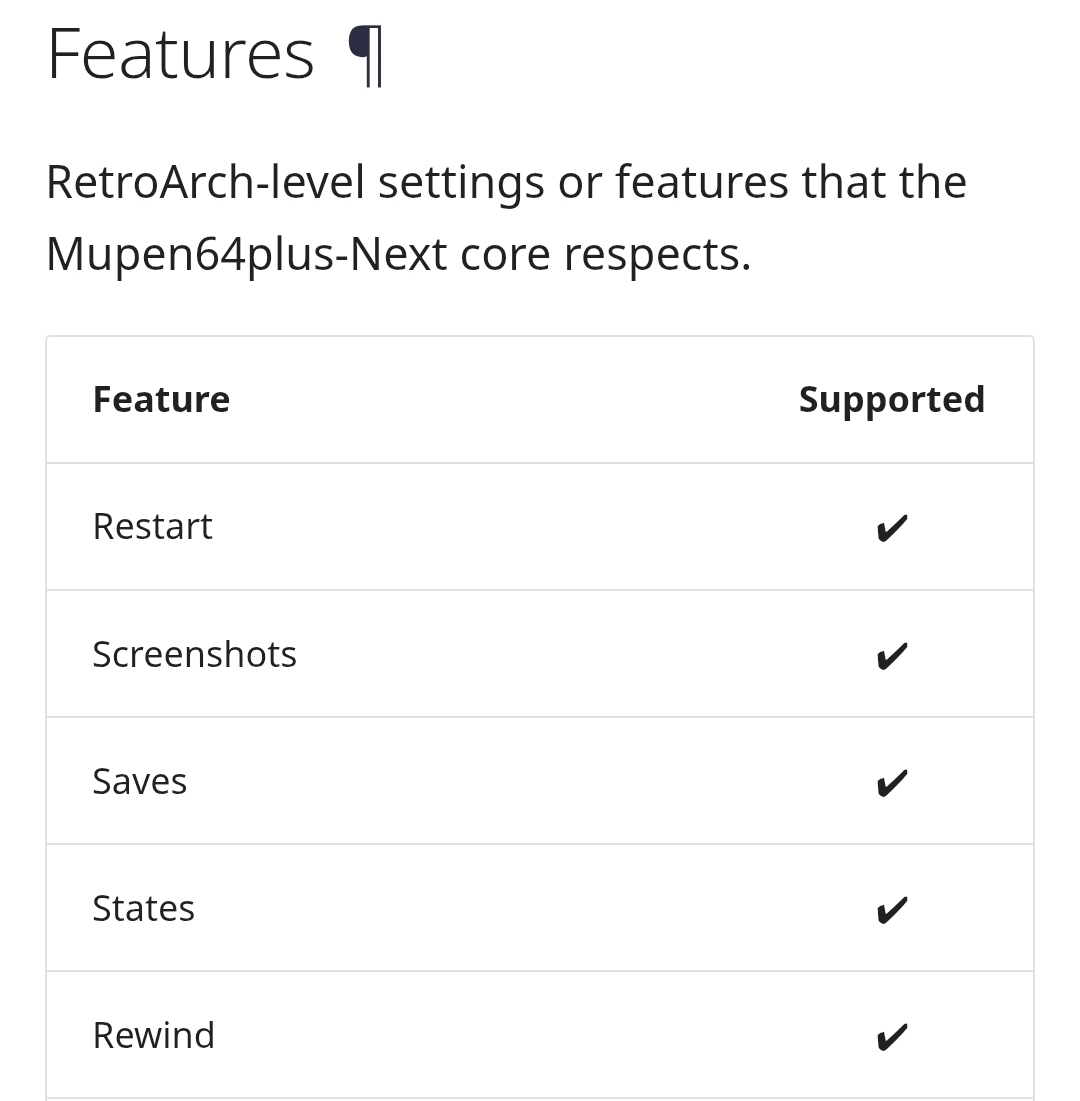Select the Supported column header
The image size is (1080, 1101).
pyautogui.click(x=891, y=399)
